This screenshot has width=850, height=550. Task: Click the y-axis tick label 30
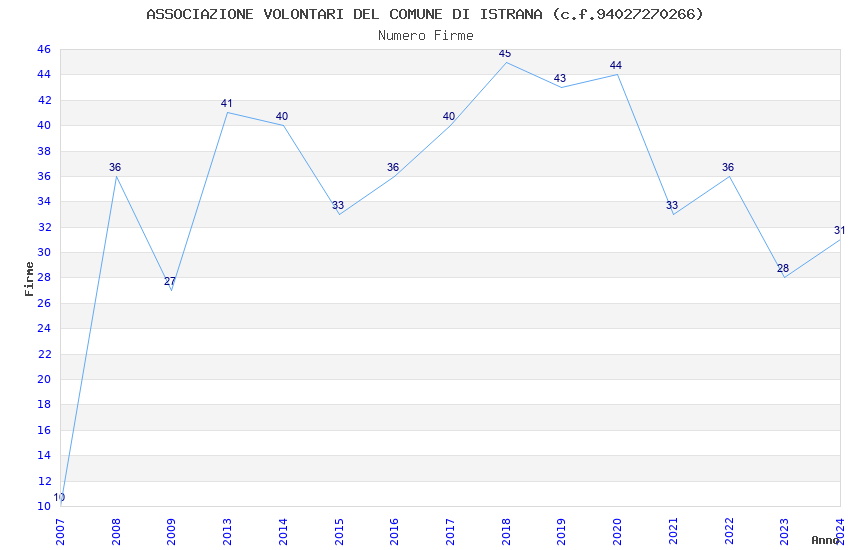pos(44,253)
